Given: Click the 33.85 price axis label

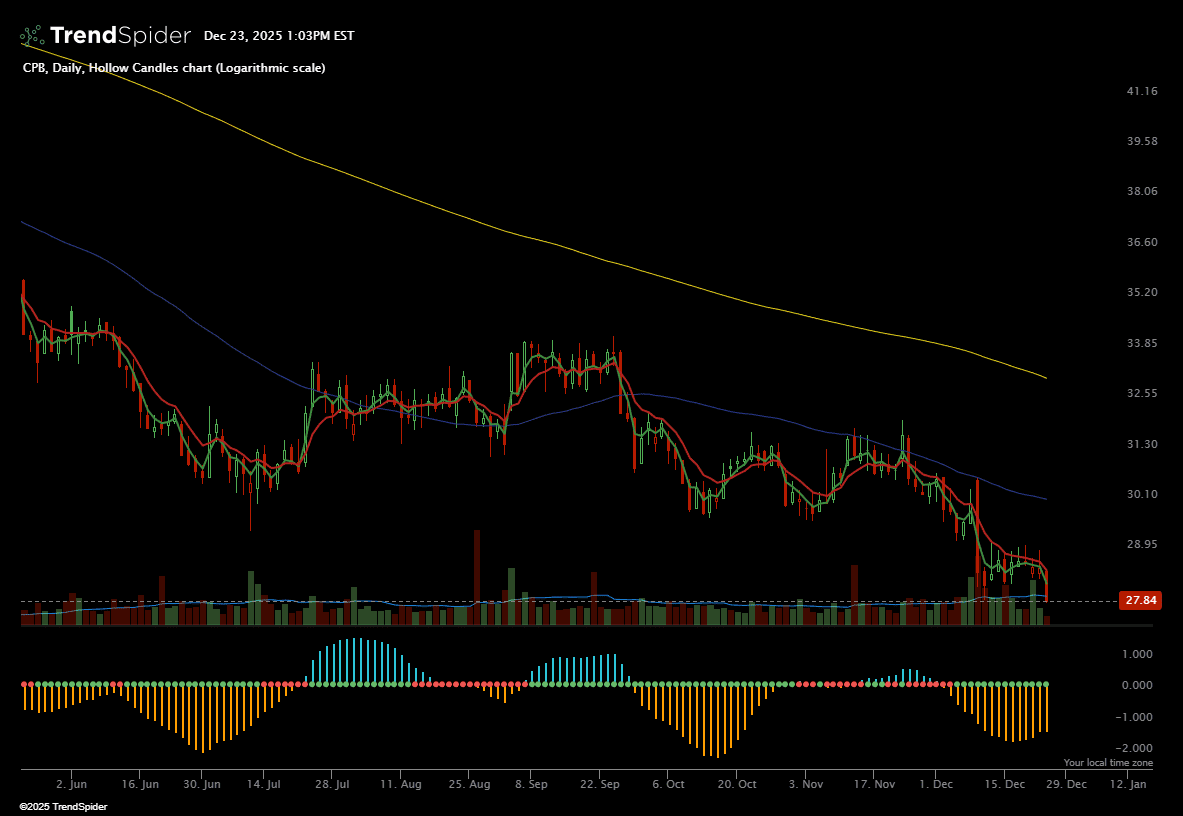Looking at the screenshot, I should tap(1142, 343).
